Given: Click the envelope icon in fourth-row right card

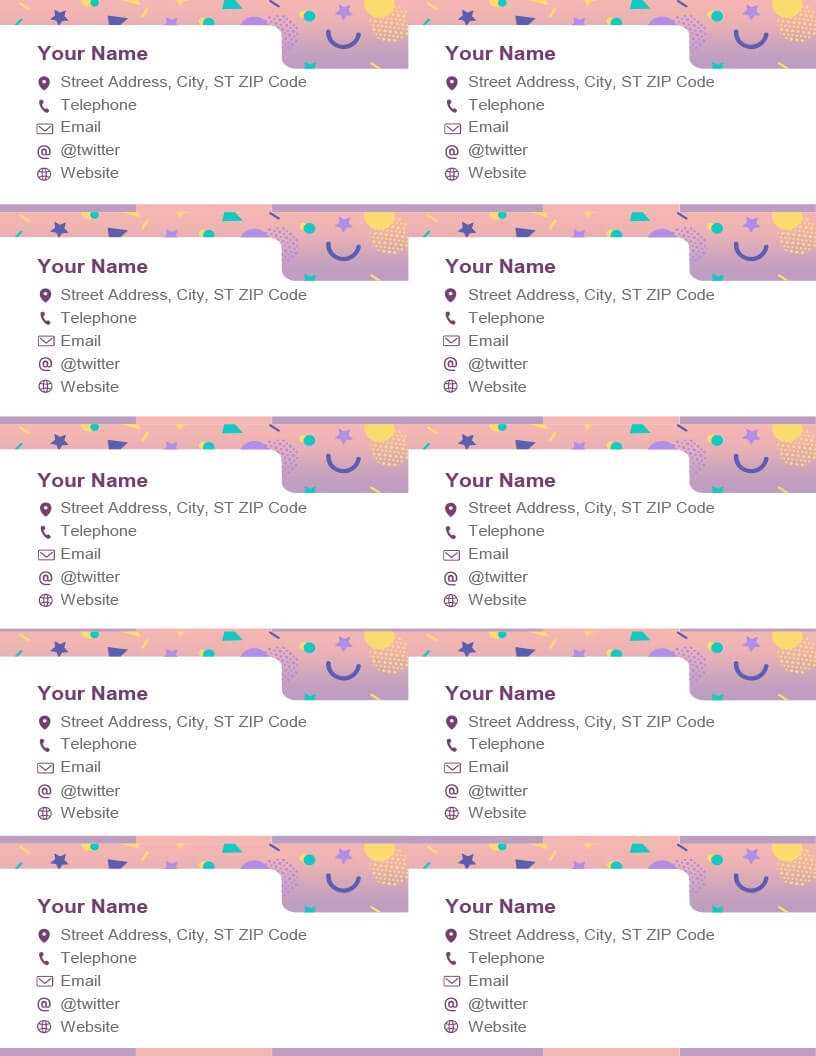Looking at the screenshot, I should pos(452,768).
